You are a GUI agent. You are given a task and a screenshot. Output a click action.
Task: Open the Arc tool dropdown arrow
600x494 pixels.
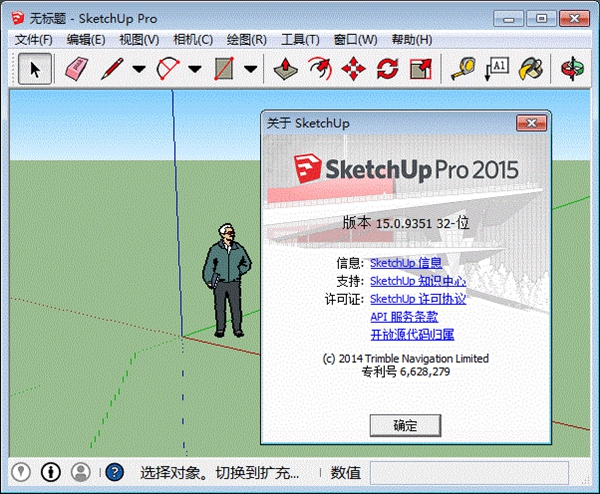[x=194, y=69]
